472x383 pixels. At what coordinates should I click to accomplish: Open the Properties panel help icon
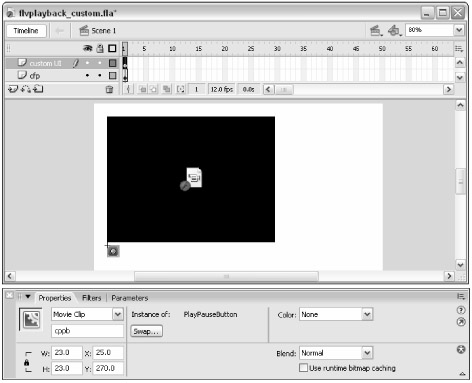pyautogui.click(x=461, y=310)
